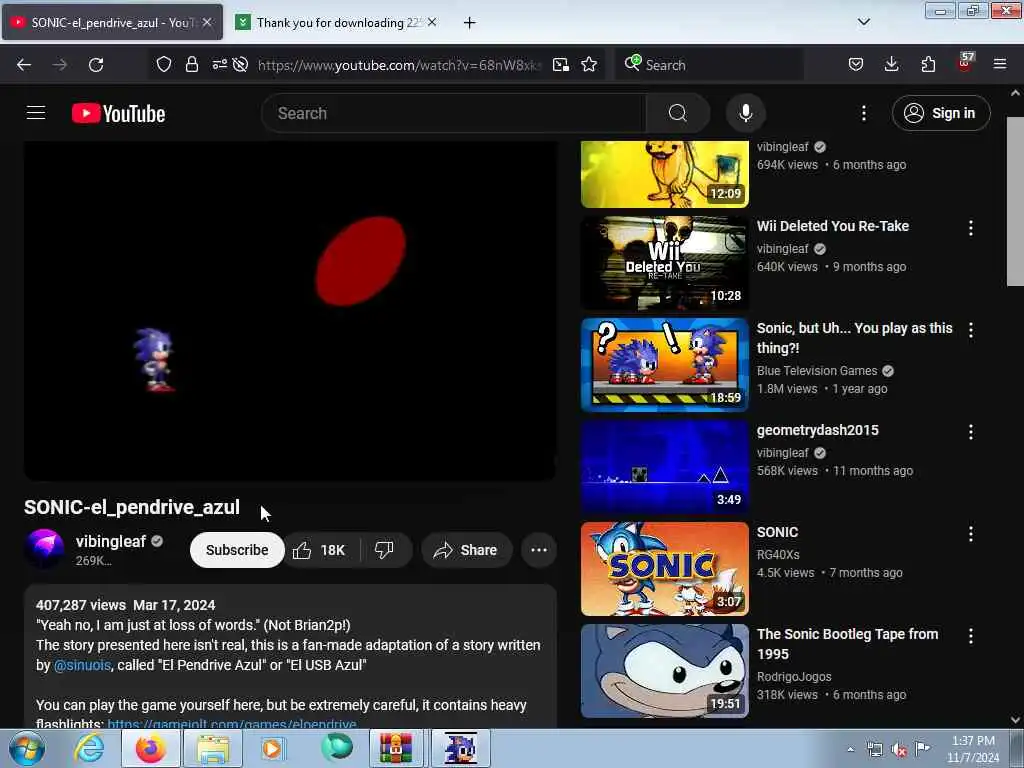Close the Thank you for downloading tab
1024x768 pixels.
click(432, 22)
